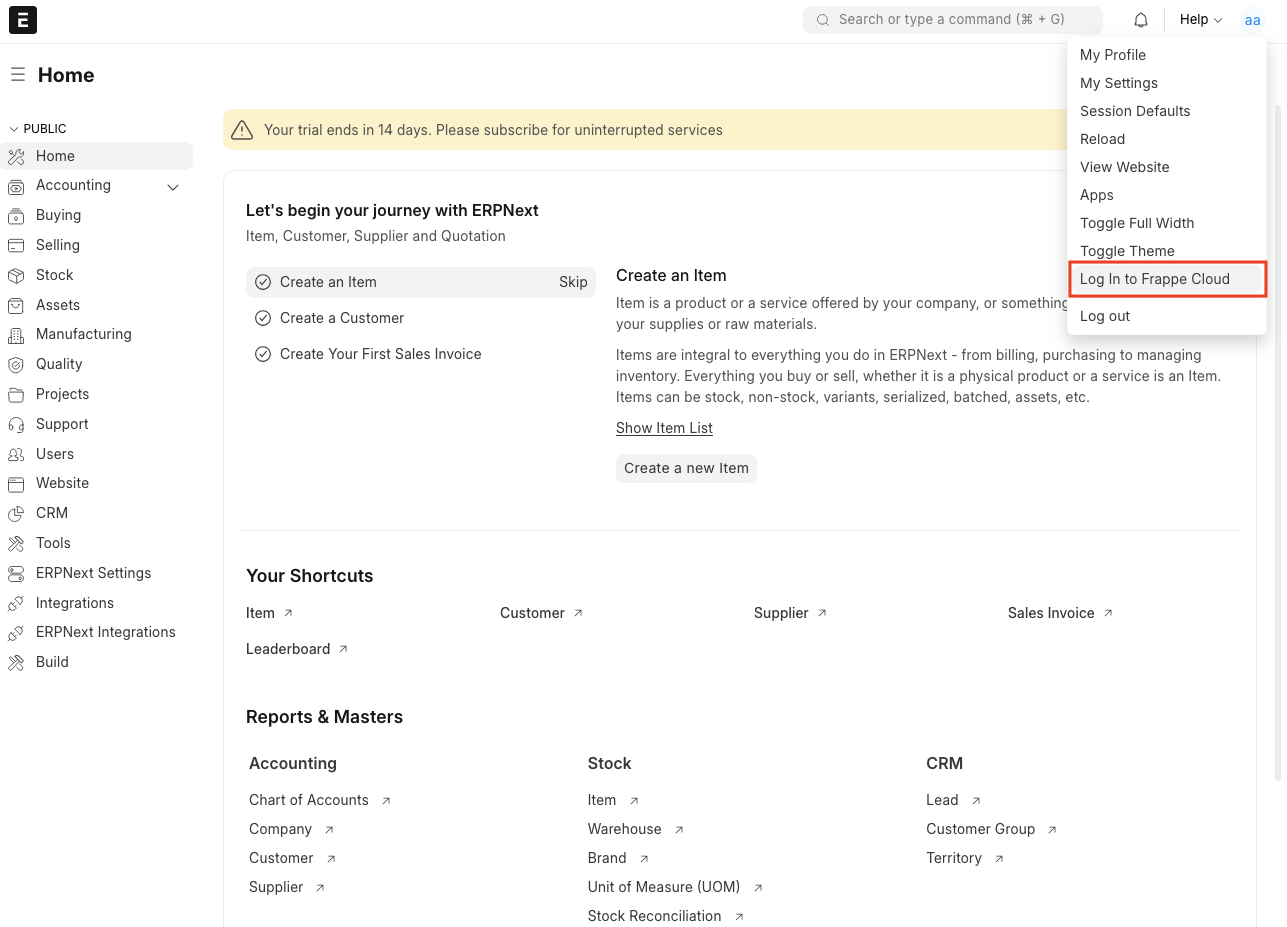Select Toggle Theme from user menu
Image resolution: width=1287 pixels, height=927 pixels.
[x=1127, y=251]
